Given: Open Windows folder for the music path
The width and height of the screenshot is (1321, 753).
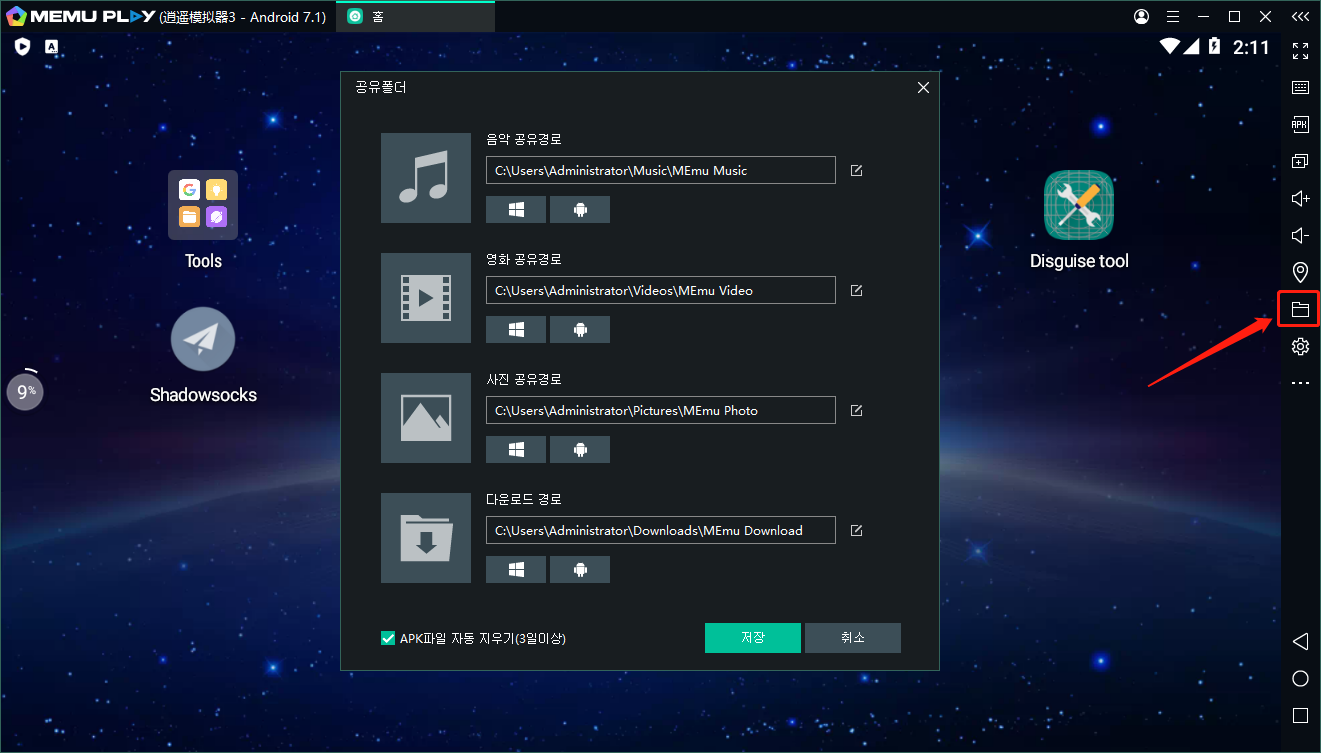Looking at the screenshot, I should coord(515,209).
